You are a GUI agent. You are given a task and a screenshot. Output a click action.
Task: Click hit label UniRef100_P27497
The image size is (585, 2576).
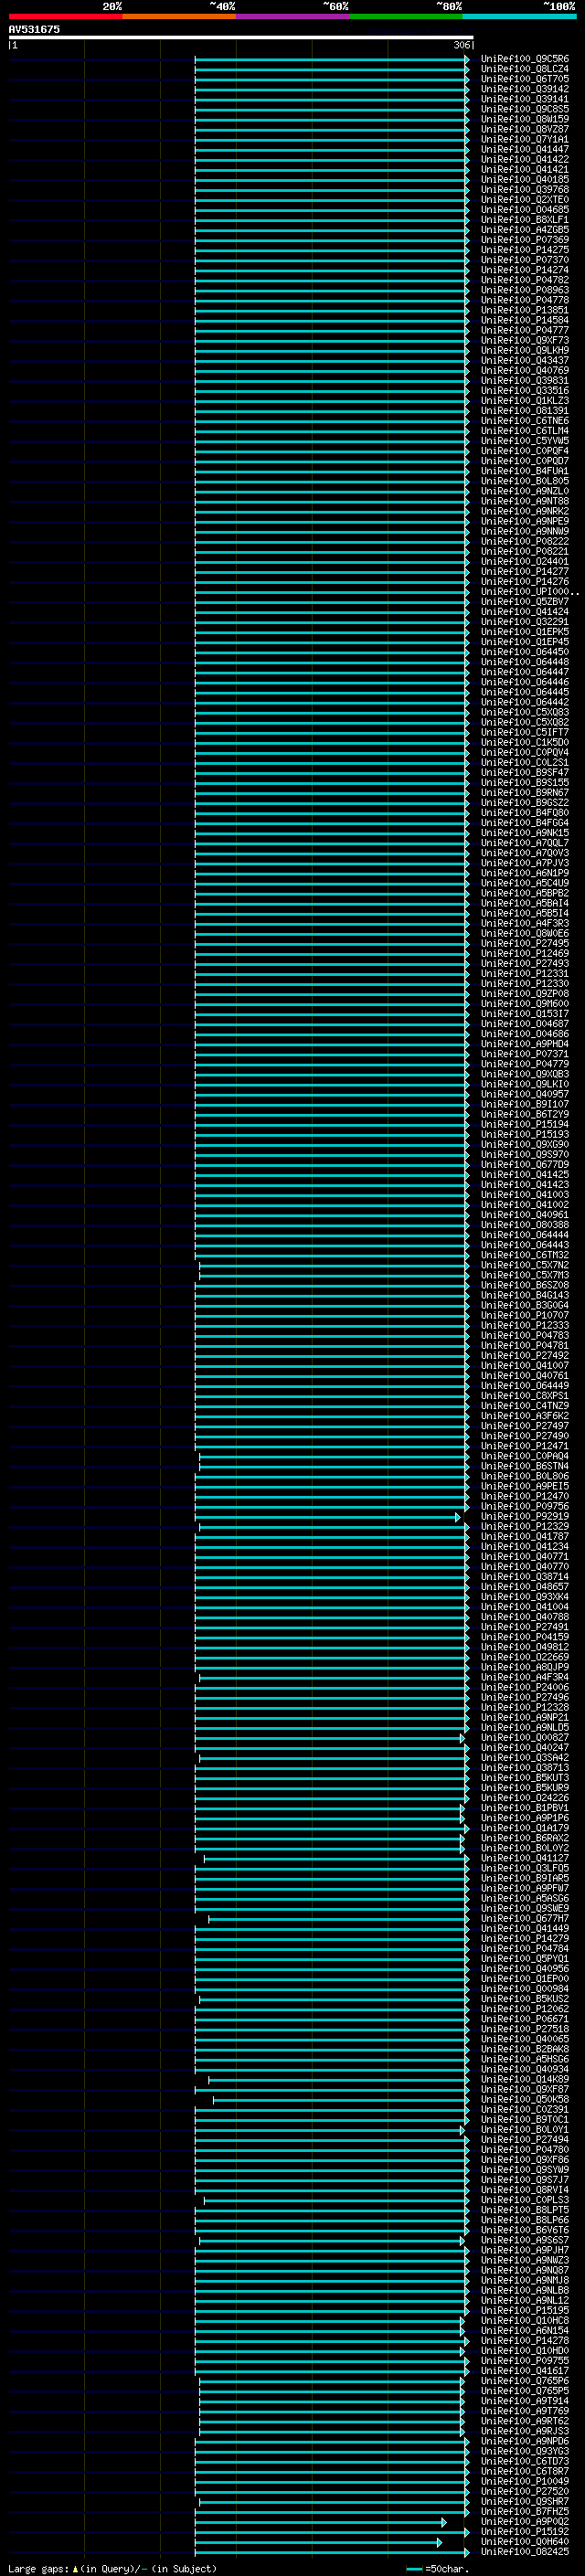[525, 1426]
